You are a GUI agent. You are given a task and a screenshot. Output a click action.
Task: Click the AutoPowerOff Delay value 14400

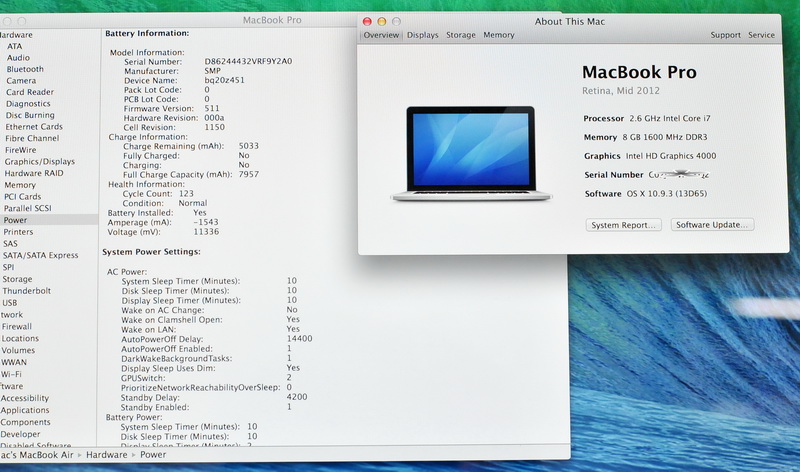[299, 339]
